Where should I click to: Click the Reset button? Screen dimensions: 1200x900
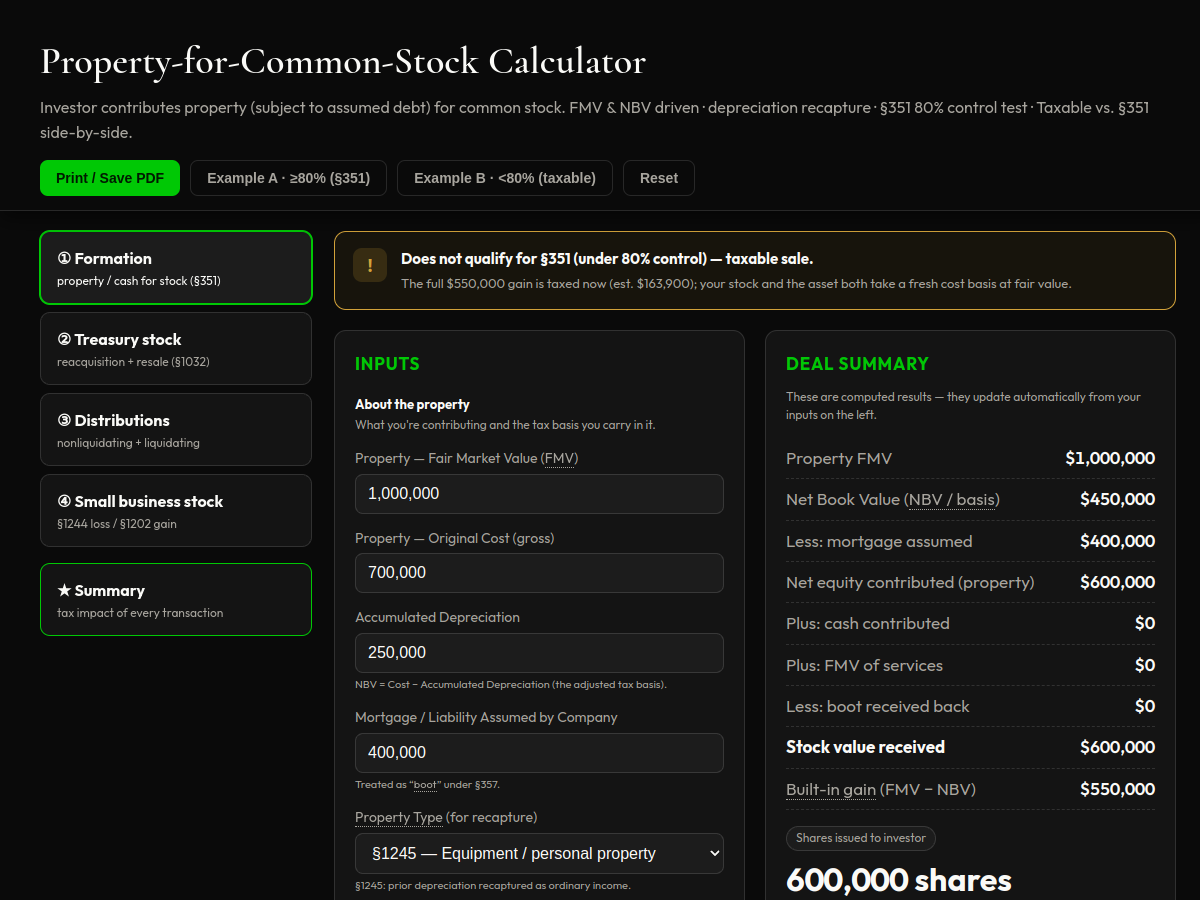tap(659, 178)
